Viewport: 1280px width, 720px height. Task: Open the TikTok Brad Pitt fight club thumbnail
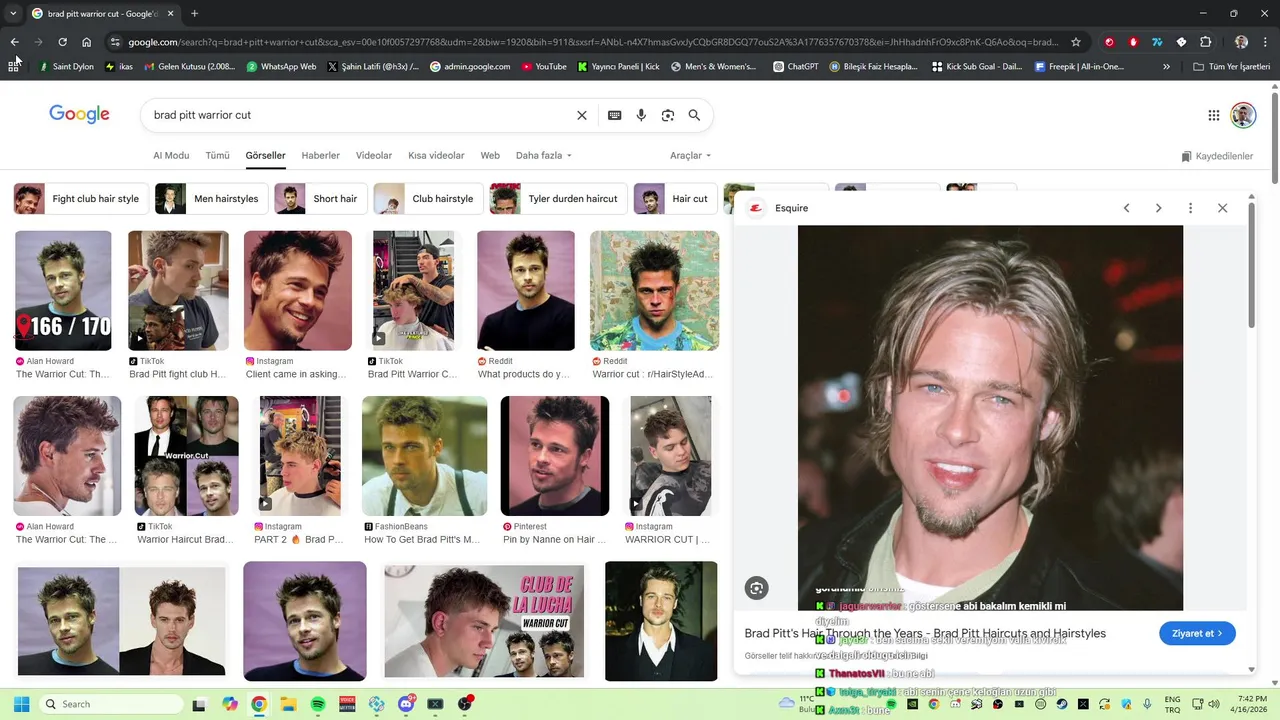178,291
